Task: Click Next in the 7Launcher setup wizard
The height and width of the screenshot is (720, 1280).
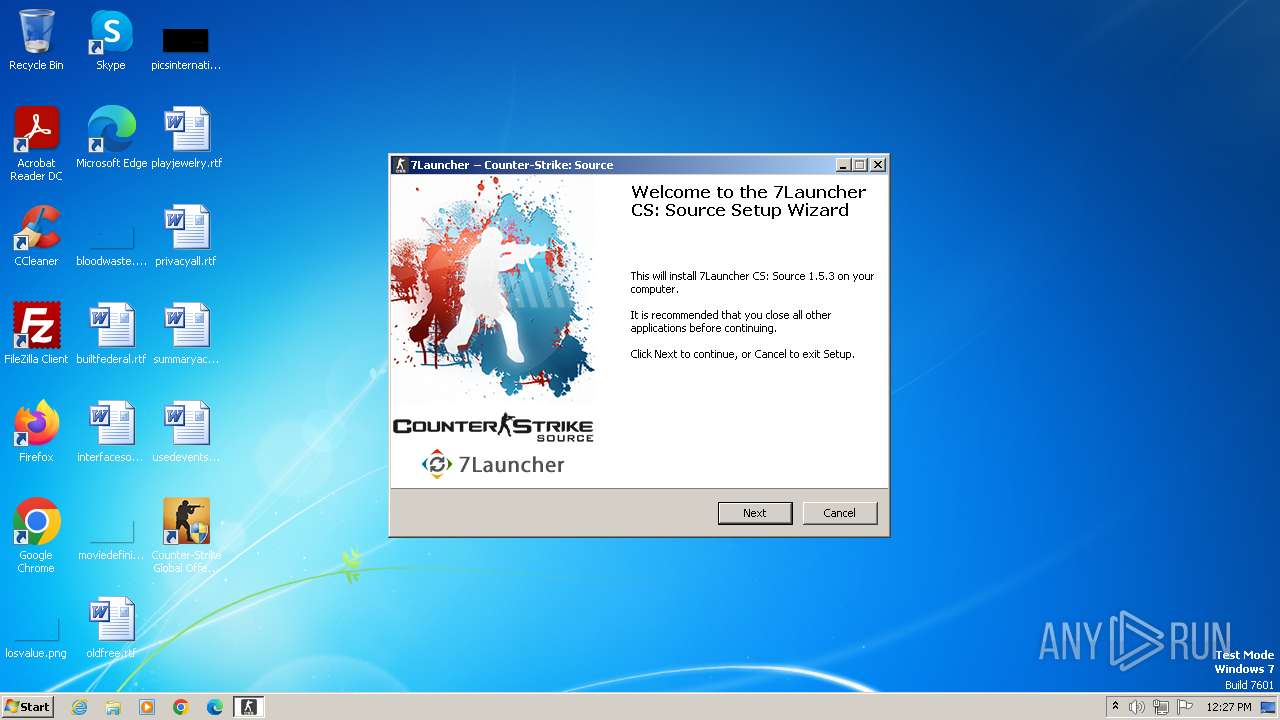Action: [x=754, y=513]
